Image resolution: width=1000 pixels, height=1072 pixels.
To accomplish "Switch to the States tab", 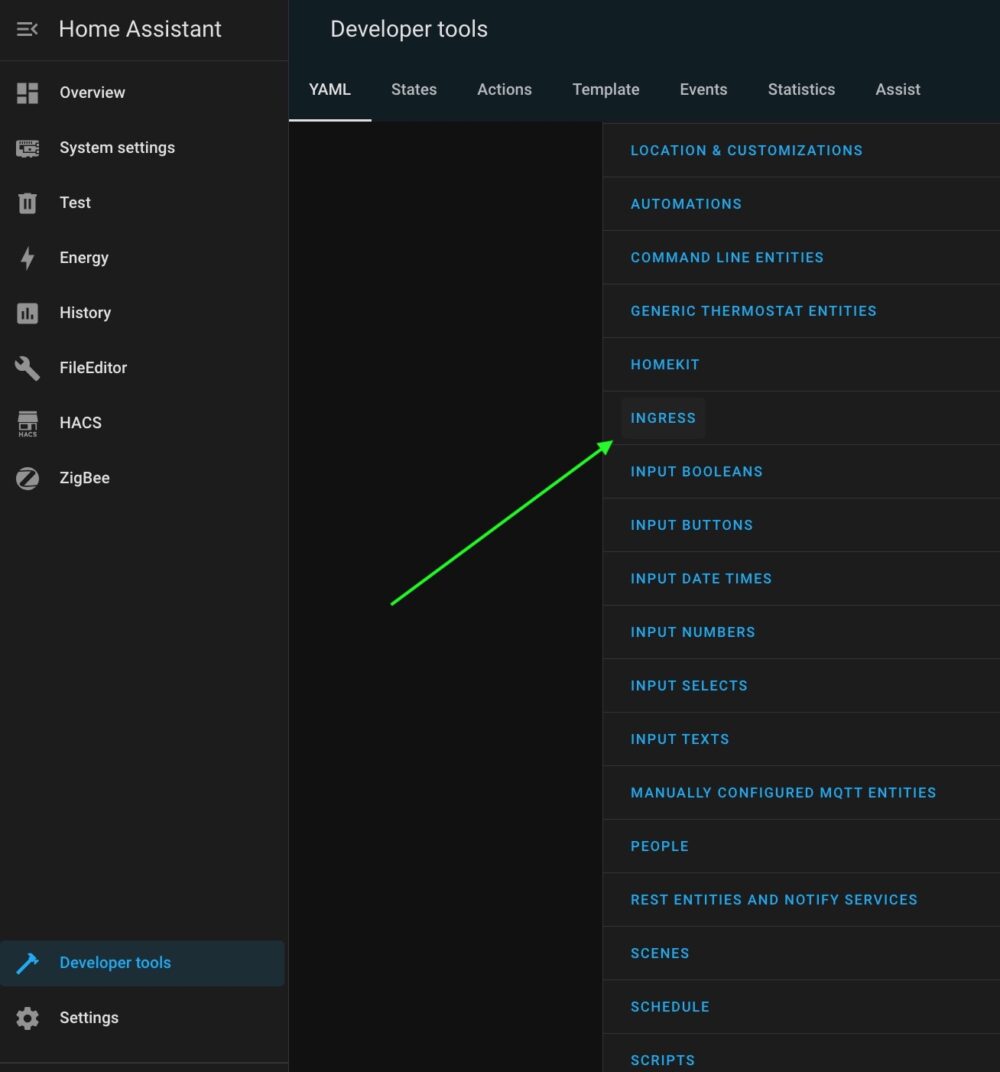I will [413, 89].
